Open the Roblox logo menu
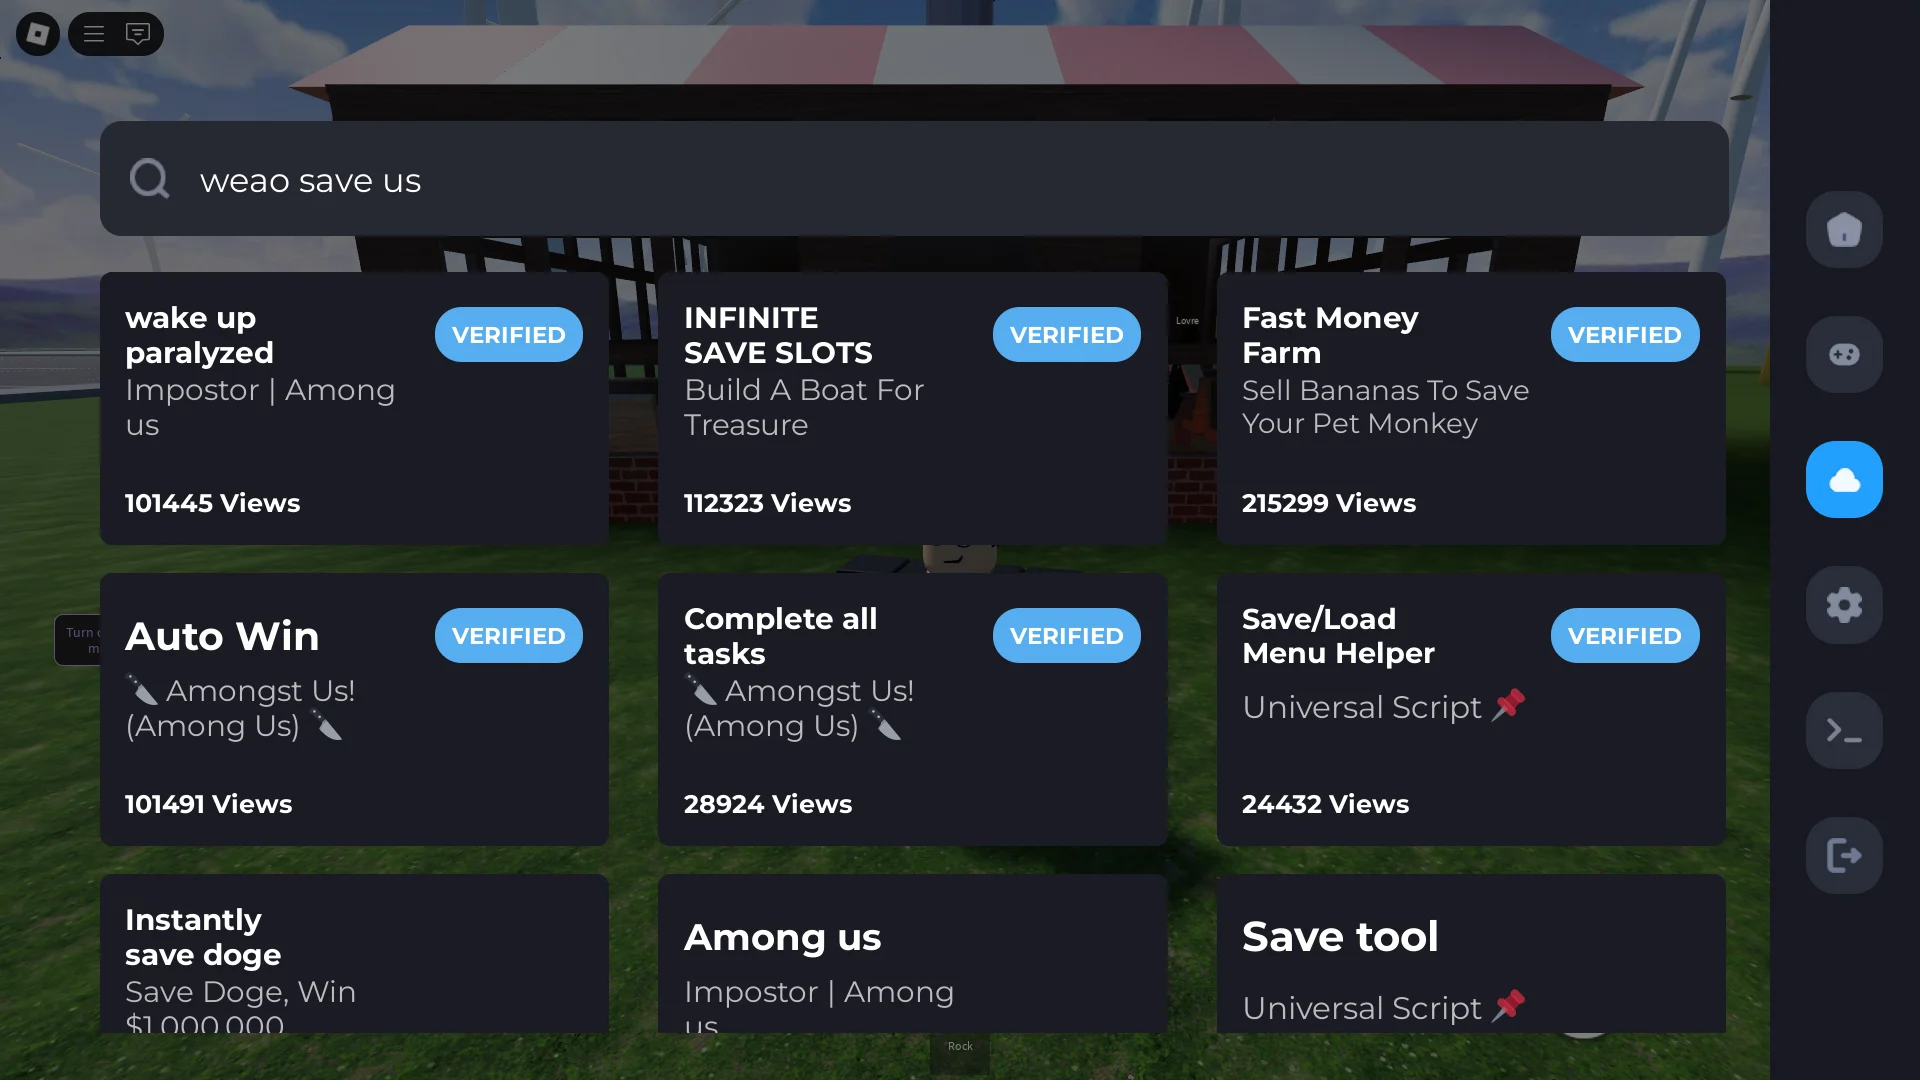Screen dimensions: 1920x1080 tap(38, 34)
